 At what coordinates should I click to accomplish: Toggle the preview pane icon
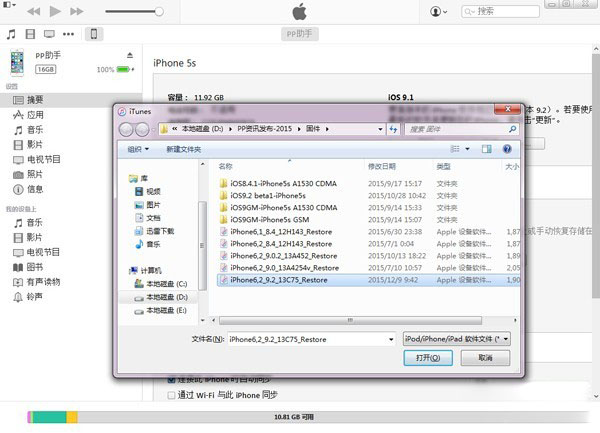(x=486, y=149)
